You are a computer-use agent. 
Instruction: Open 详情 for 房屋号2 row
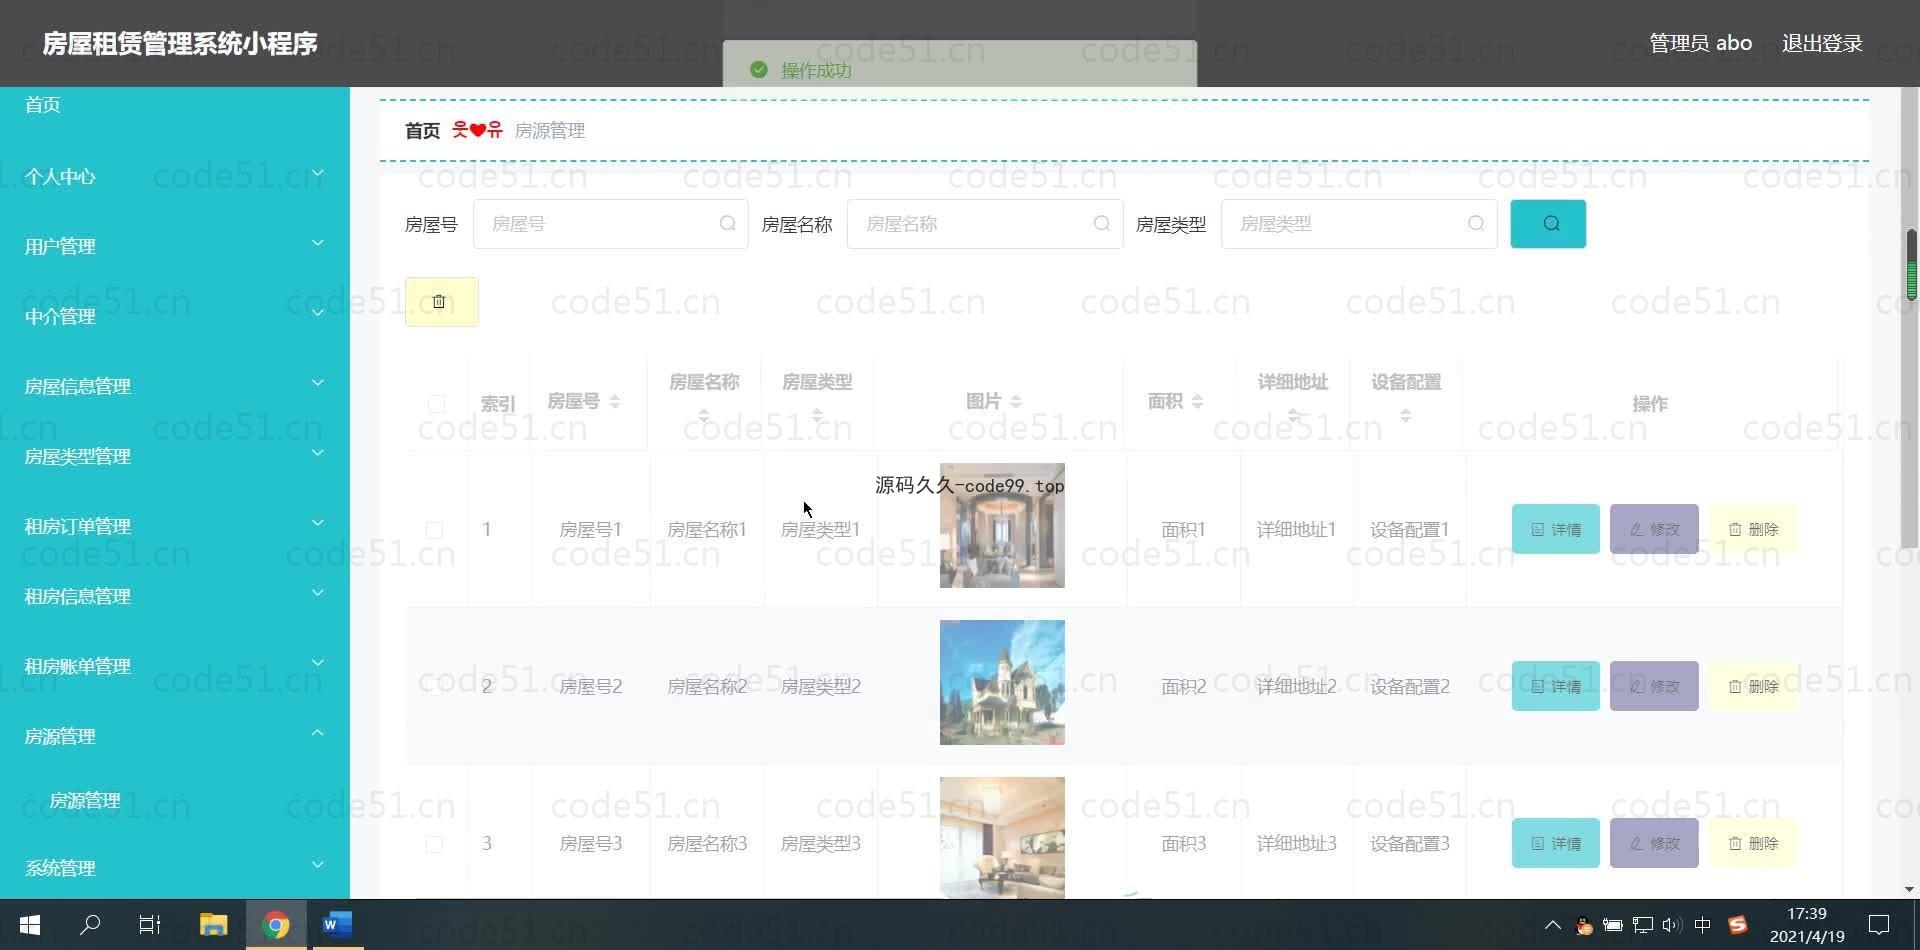[x=1555, y=686]
